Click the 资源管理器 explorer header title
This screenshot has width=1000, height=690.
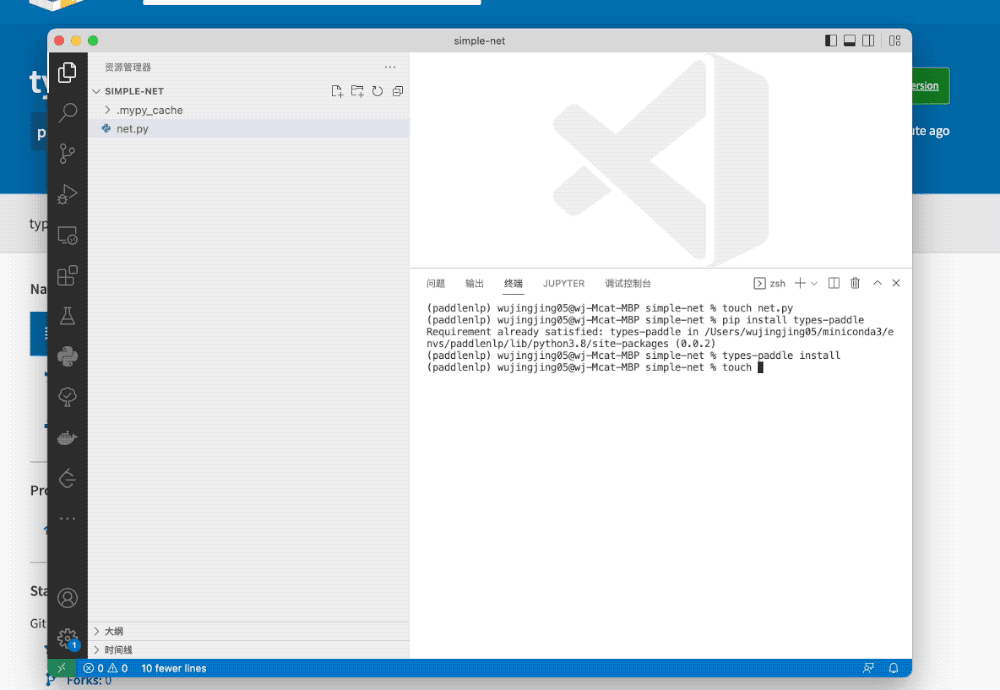[x=128, y=67]
